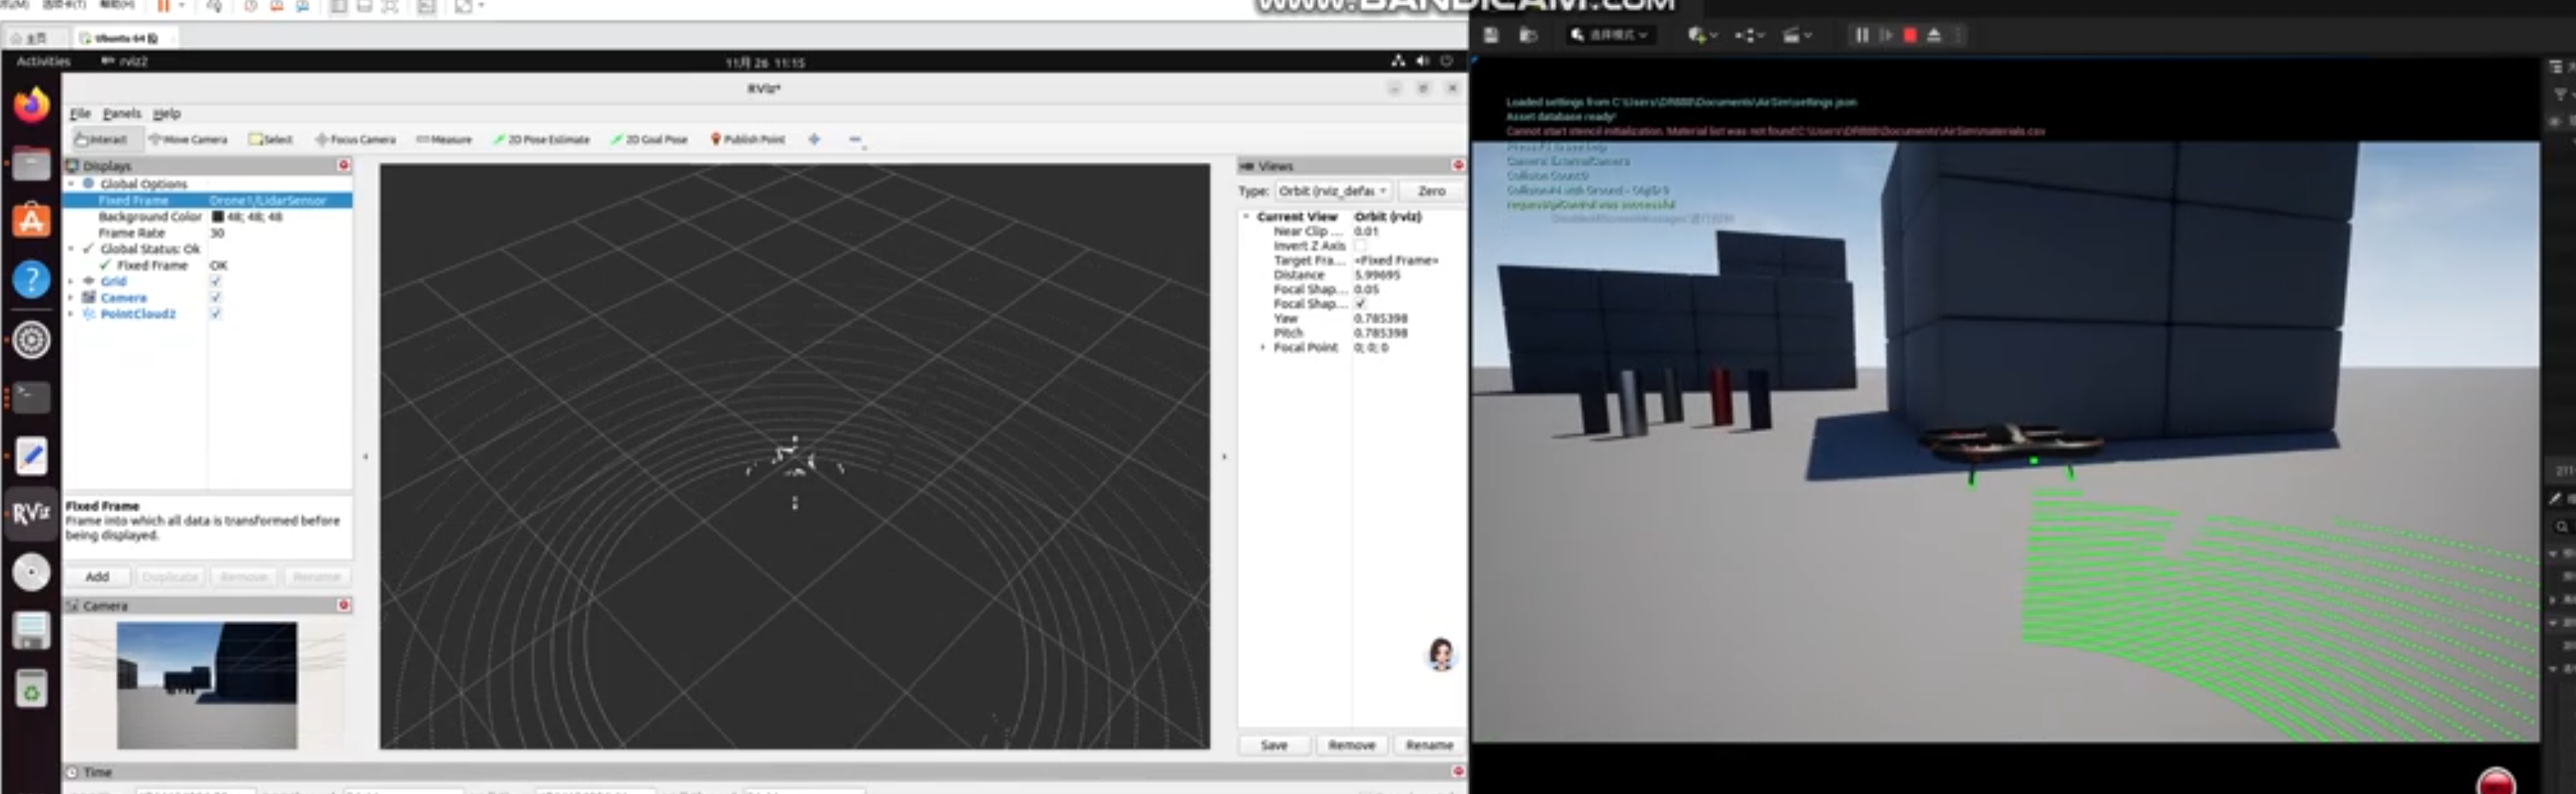Click the volume icon in Ubuntu top bar
Viewport: 2576px width, 794px height.
coord(1422,61)
